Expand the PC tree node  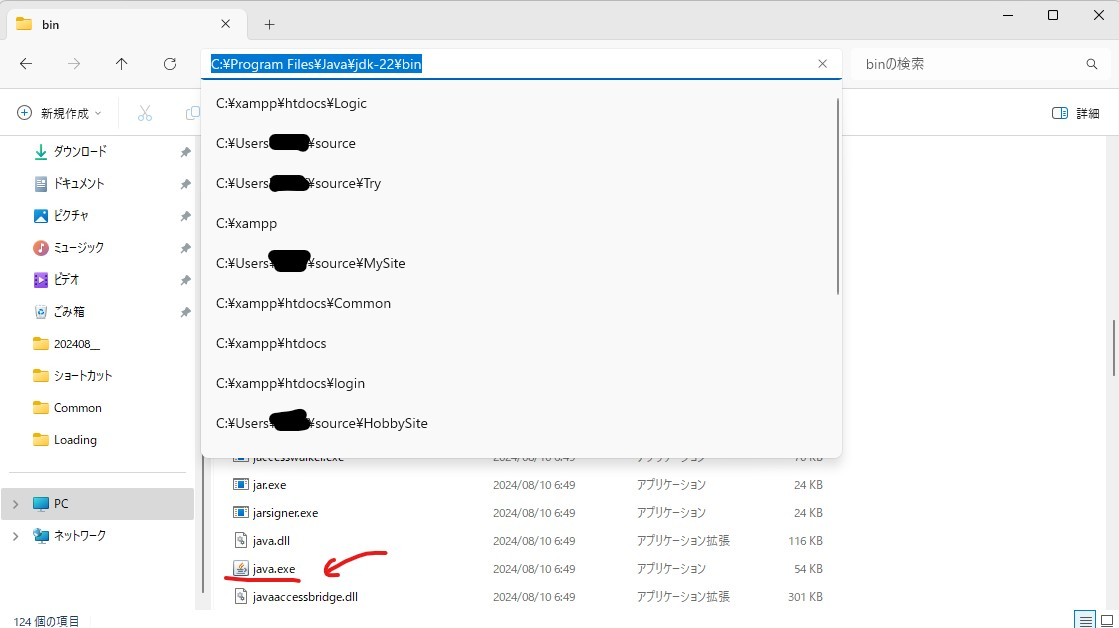point(15,504)
